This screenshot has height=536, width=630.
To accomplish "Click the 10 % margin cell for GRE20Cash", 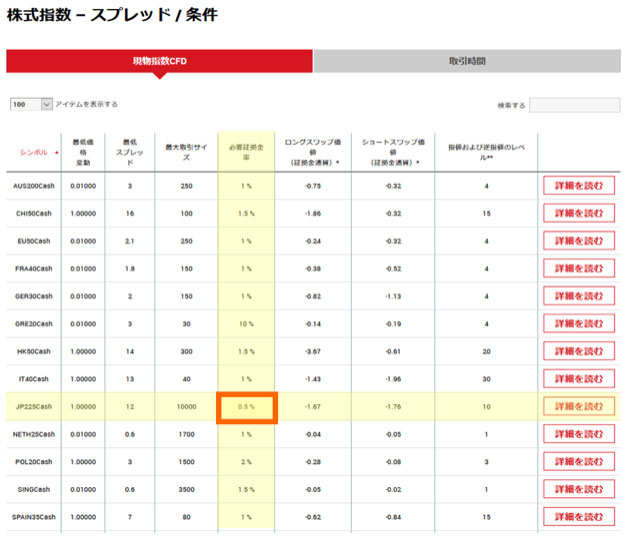I will point(246,324).
